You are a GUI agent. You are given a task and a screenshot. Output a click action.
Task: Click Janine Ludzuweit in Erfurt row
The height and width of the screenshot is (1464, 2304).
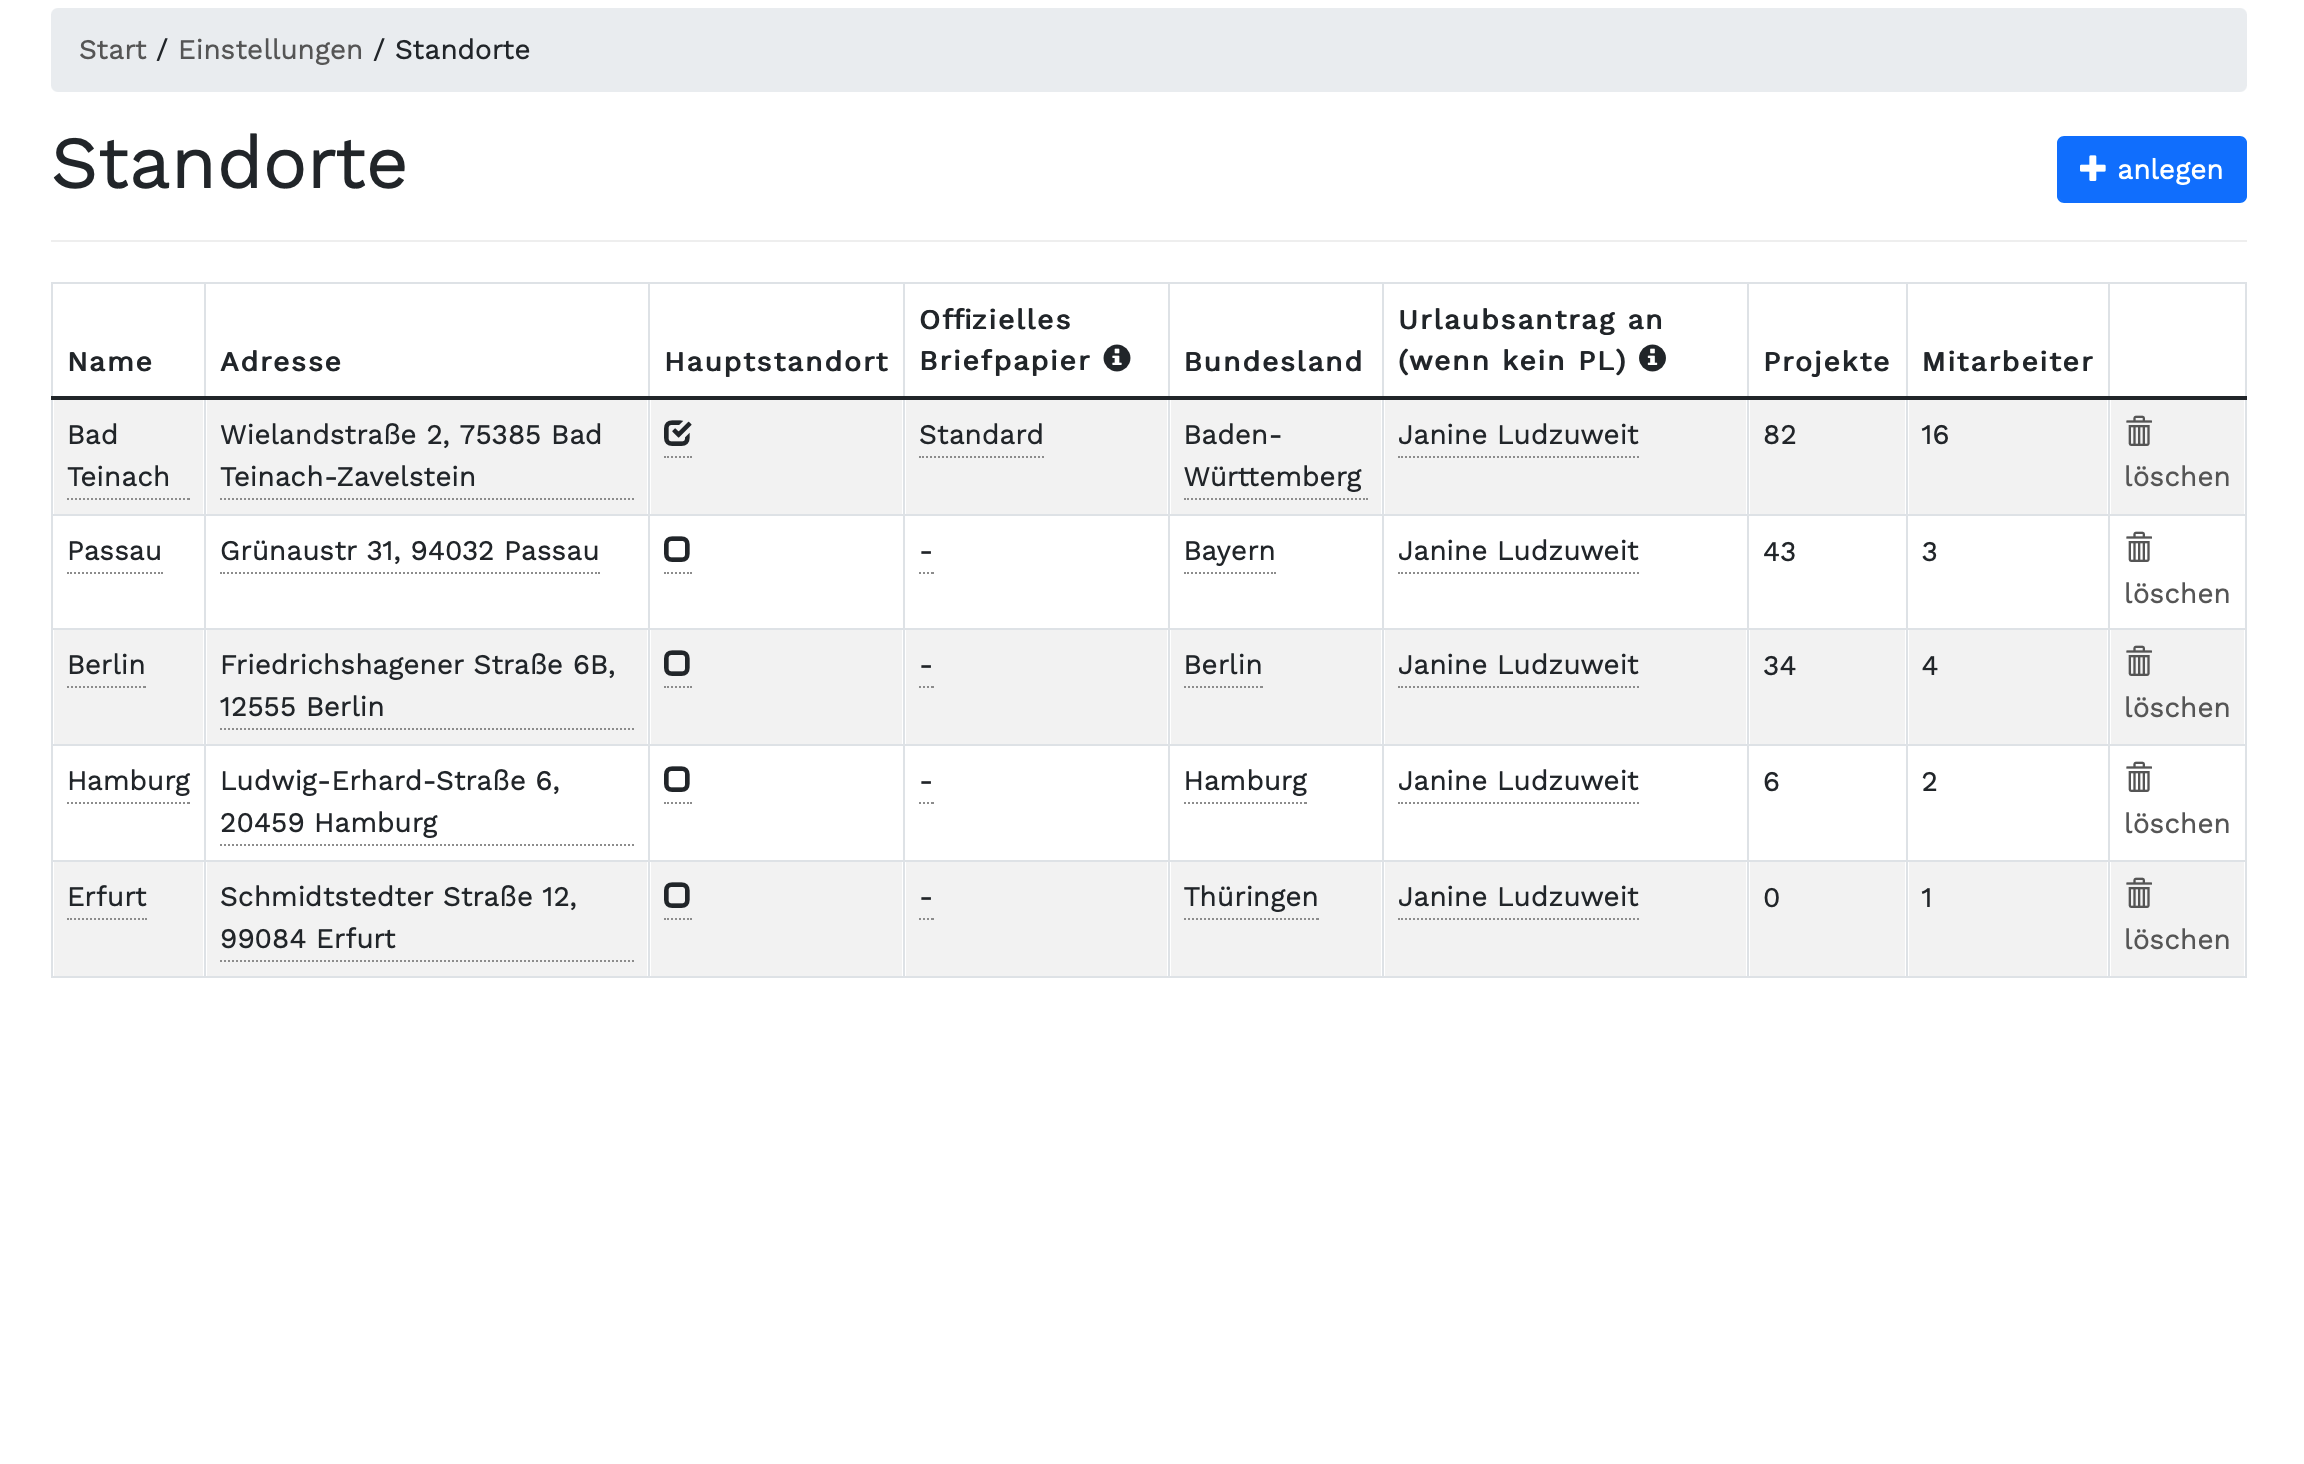tap(1518, 897)
